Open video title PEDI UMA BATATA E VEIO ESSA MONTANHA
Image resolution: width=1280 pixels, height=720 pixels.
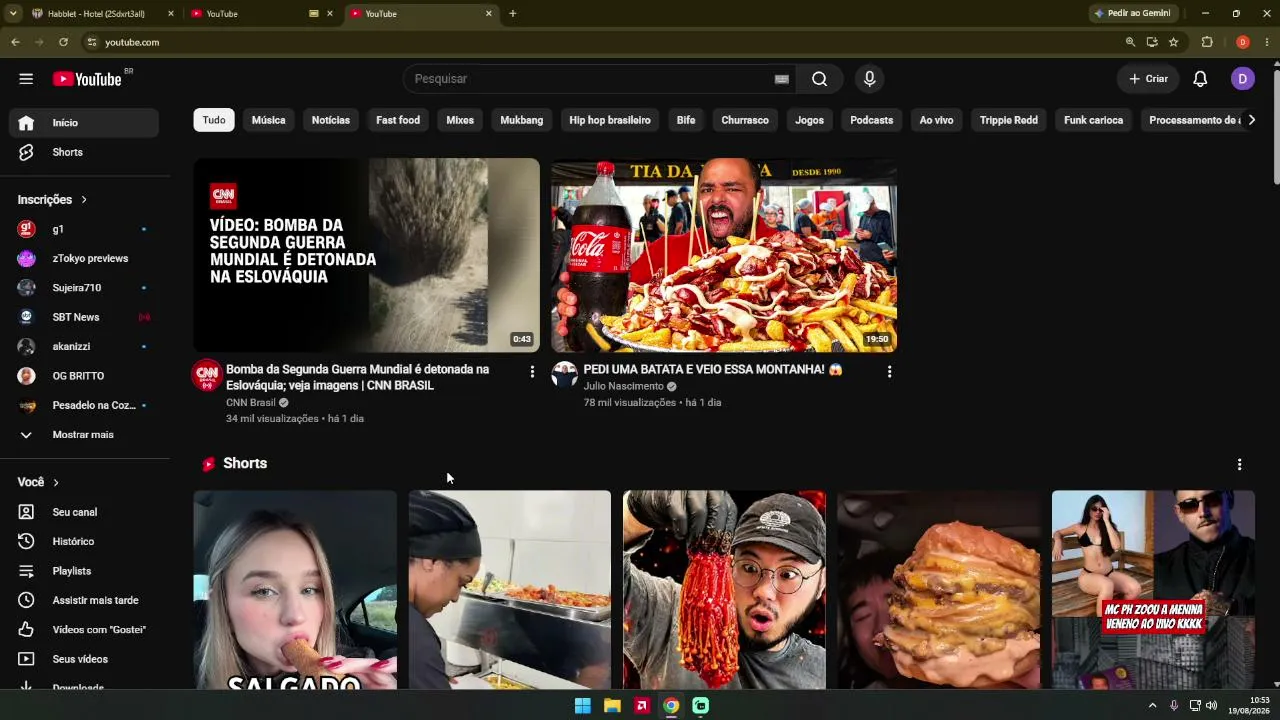[x=713, y=370]
